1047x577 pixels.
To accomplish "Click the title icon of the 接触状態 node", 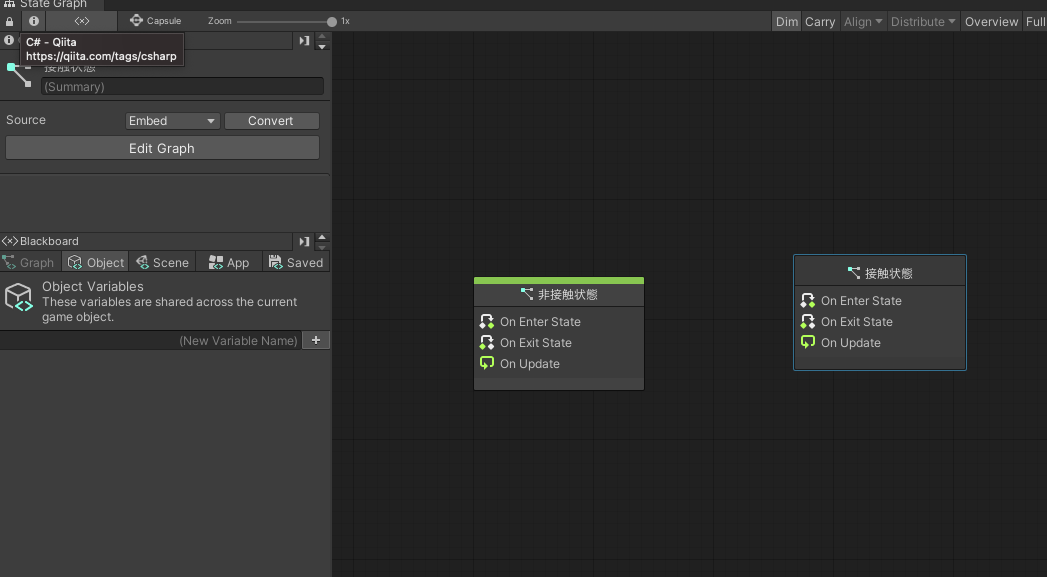I will coord(853,272).
